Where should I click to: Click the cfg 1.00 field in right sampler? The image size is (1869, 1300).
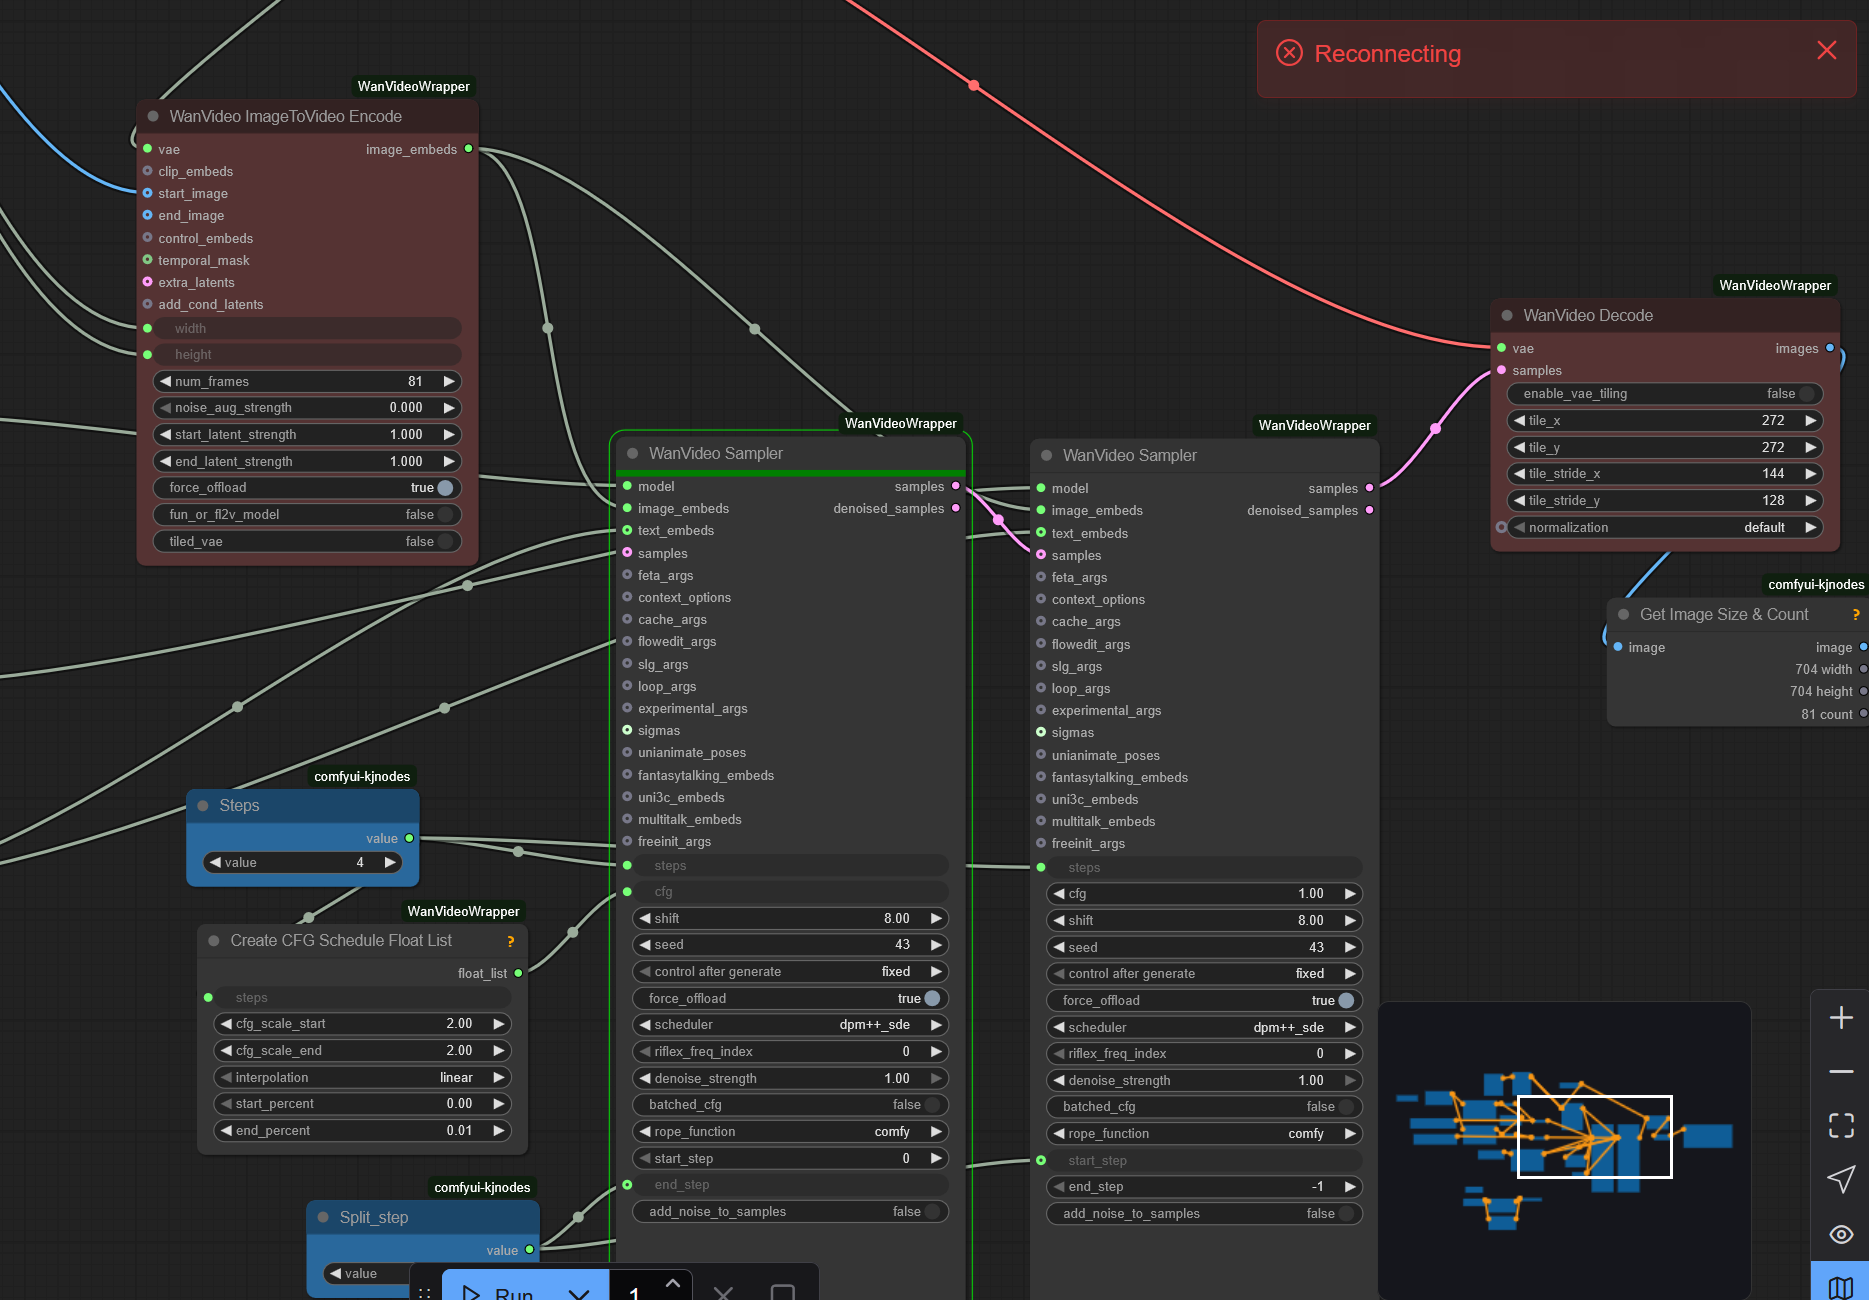coord(1204,894)
